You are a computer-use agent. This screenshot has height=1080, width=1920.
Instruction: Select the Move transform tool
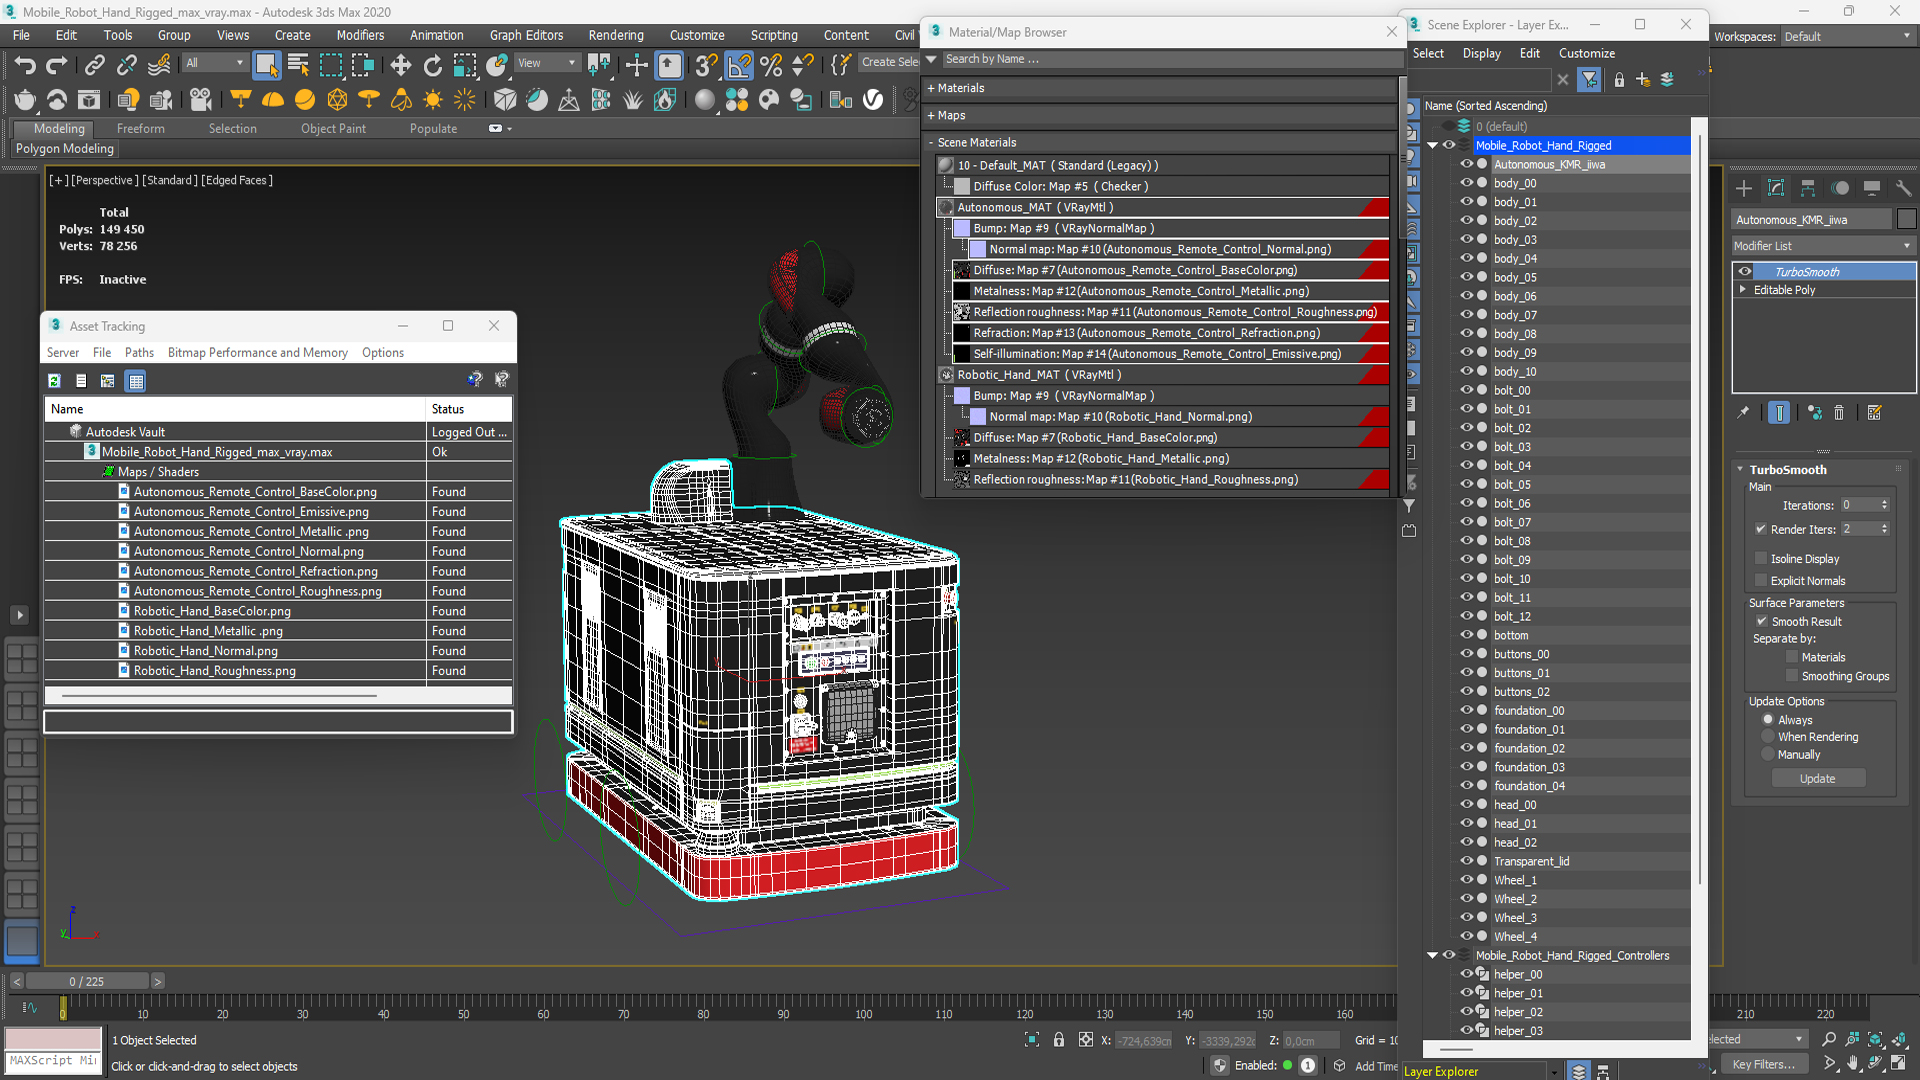pyautogui.click(x=400, y=66)
